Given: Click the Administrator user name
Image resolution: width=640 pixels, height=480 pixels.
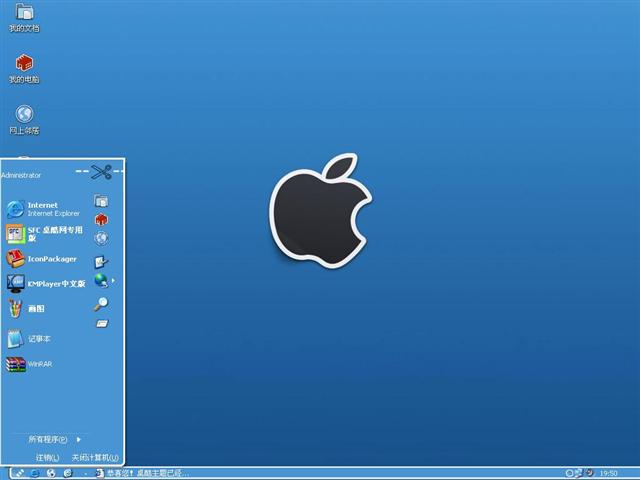Looking at the screenshot, I should [21, 175].
